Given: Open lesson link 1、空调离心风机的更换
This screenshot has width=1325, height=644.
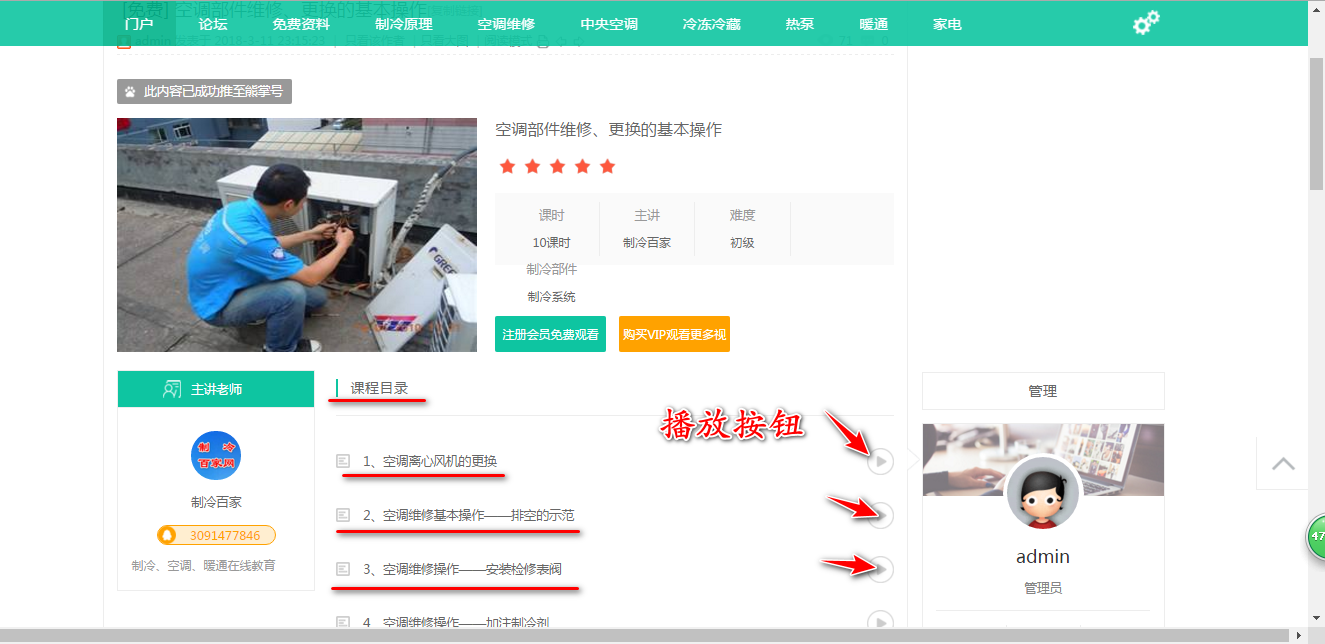Looking at the screenshot, I should coord(430,461).
